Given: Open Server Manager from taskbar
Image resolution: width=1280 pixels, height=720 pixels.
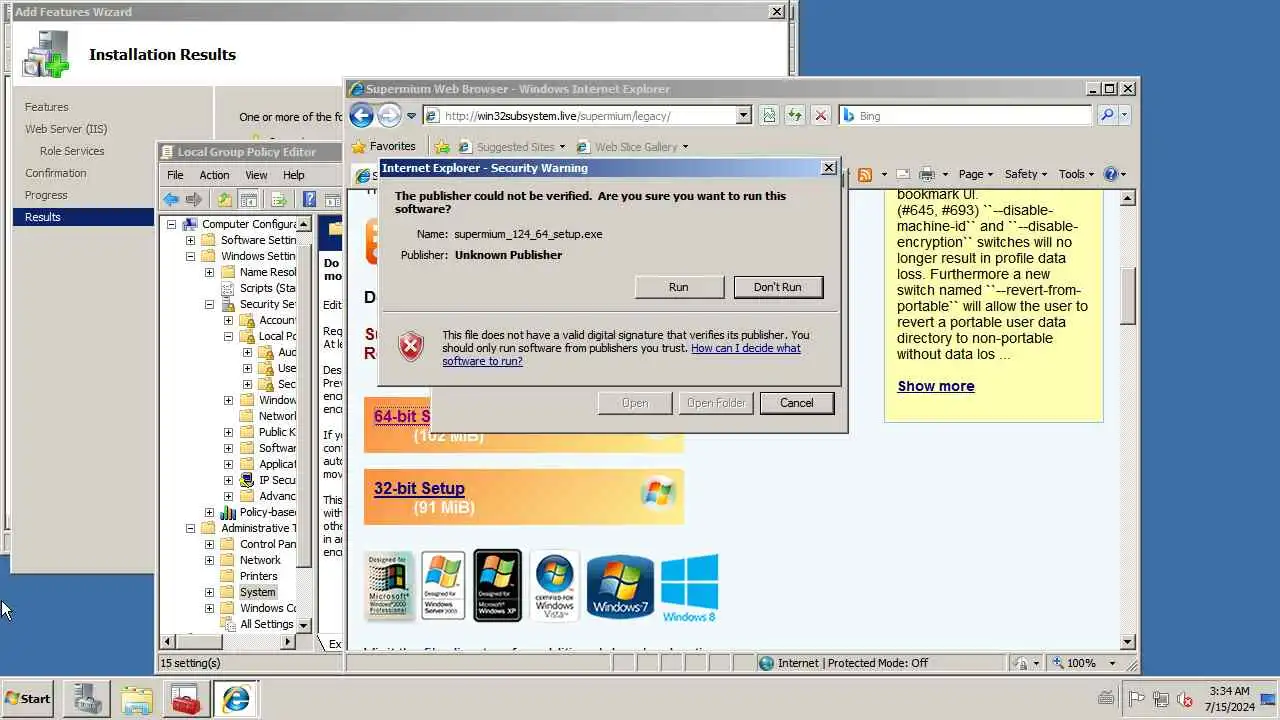Looking at the screenshot, I should click(x=87, y=699).
